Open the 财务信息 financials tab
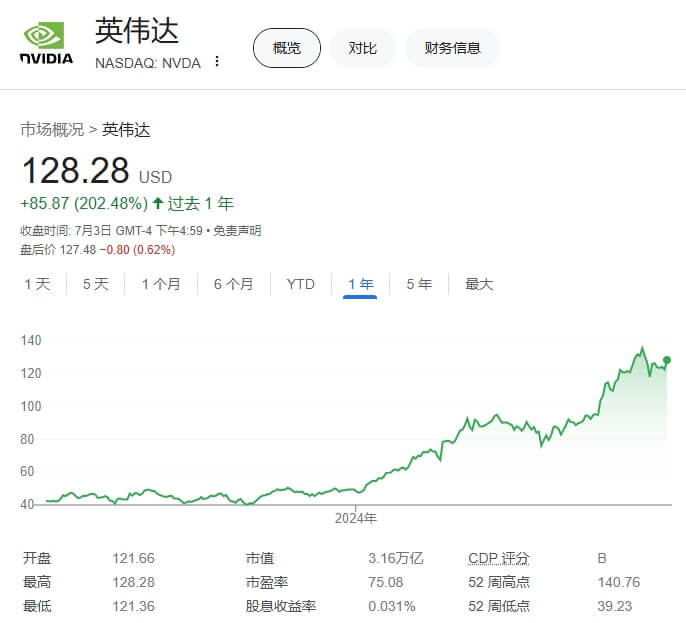The image size is (686, 623). (x=452, y=48)
